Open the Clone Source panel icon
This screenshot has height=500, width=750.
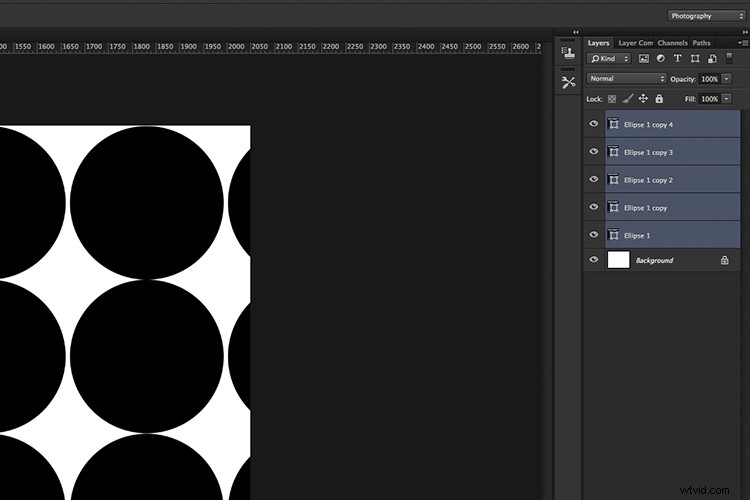[x=568, y=53]
